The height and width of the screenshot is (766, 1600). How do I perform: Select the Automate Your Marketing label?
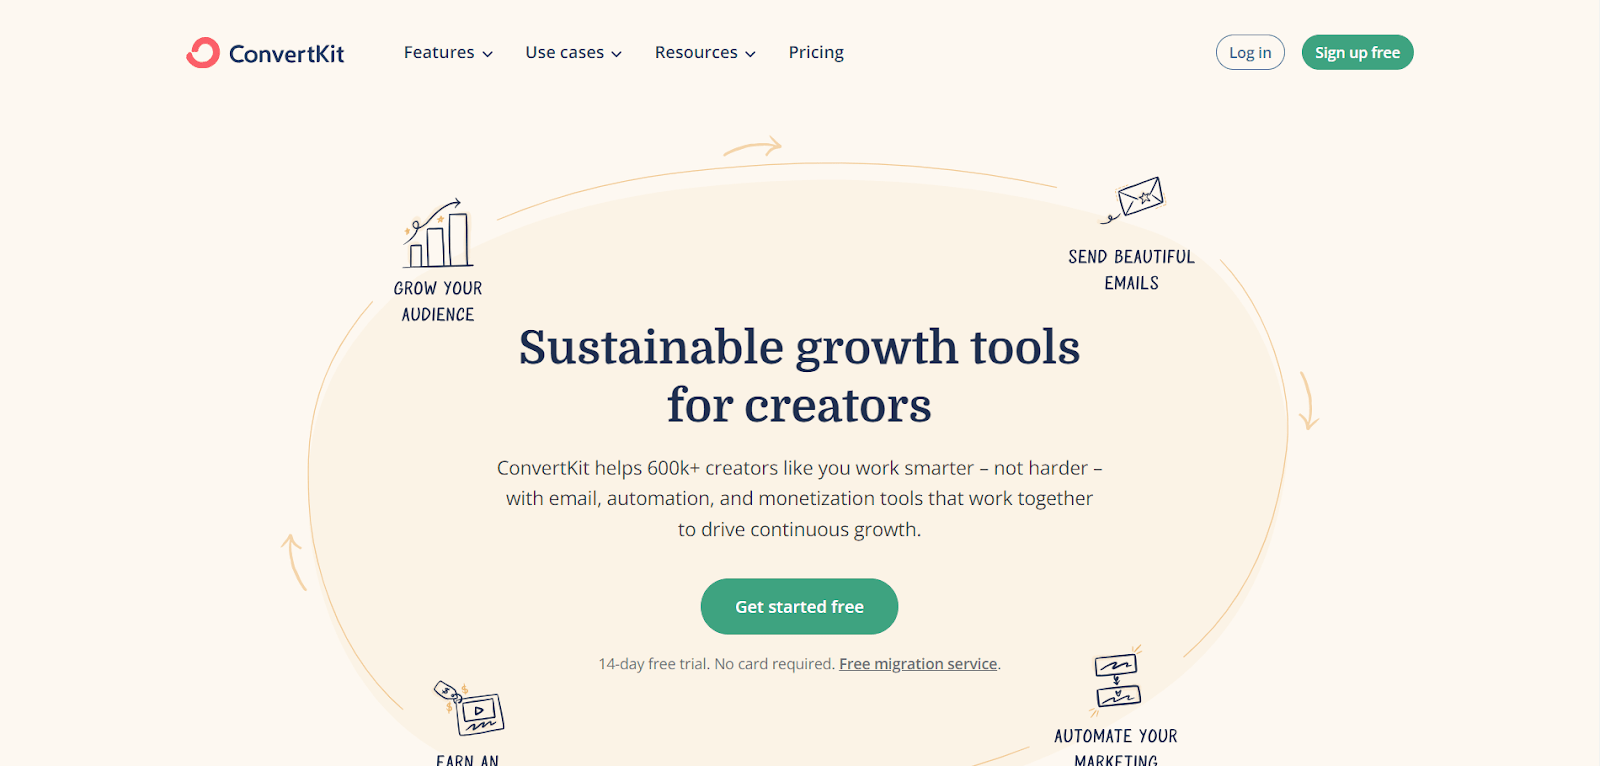point(1116,748)
